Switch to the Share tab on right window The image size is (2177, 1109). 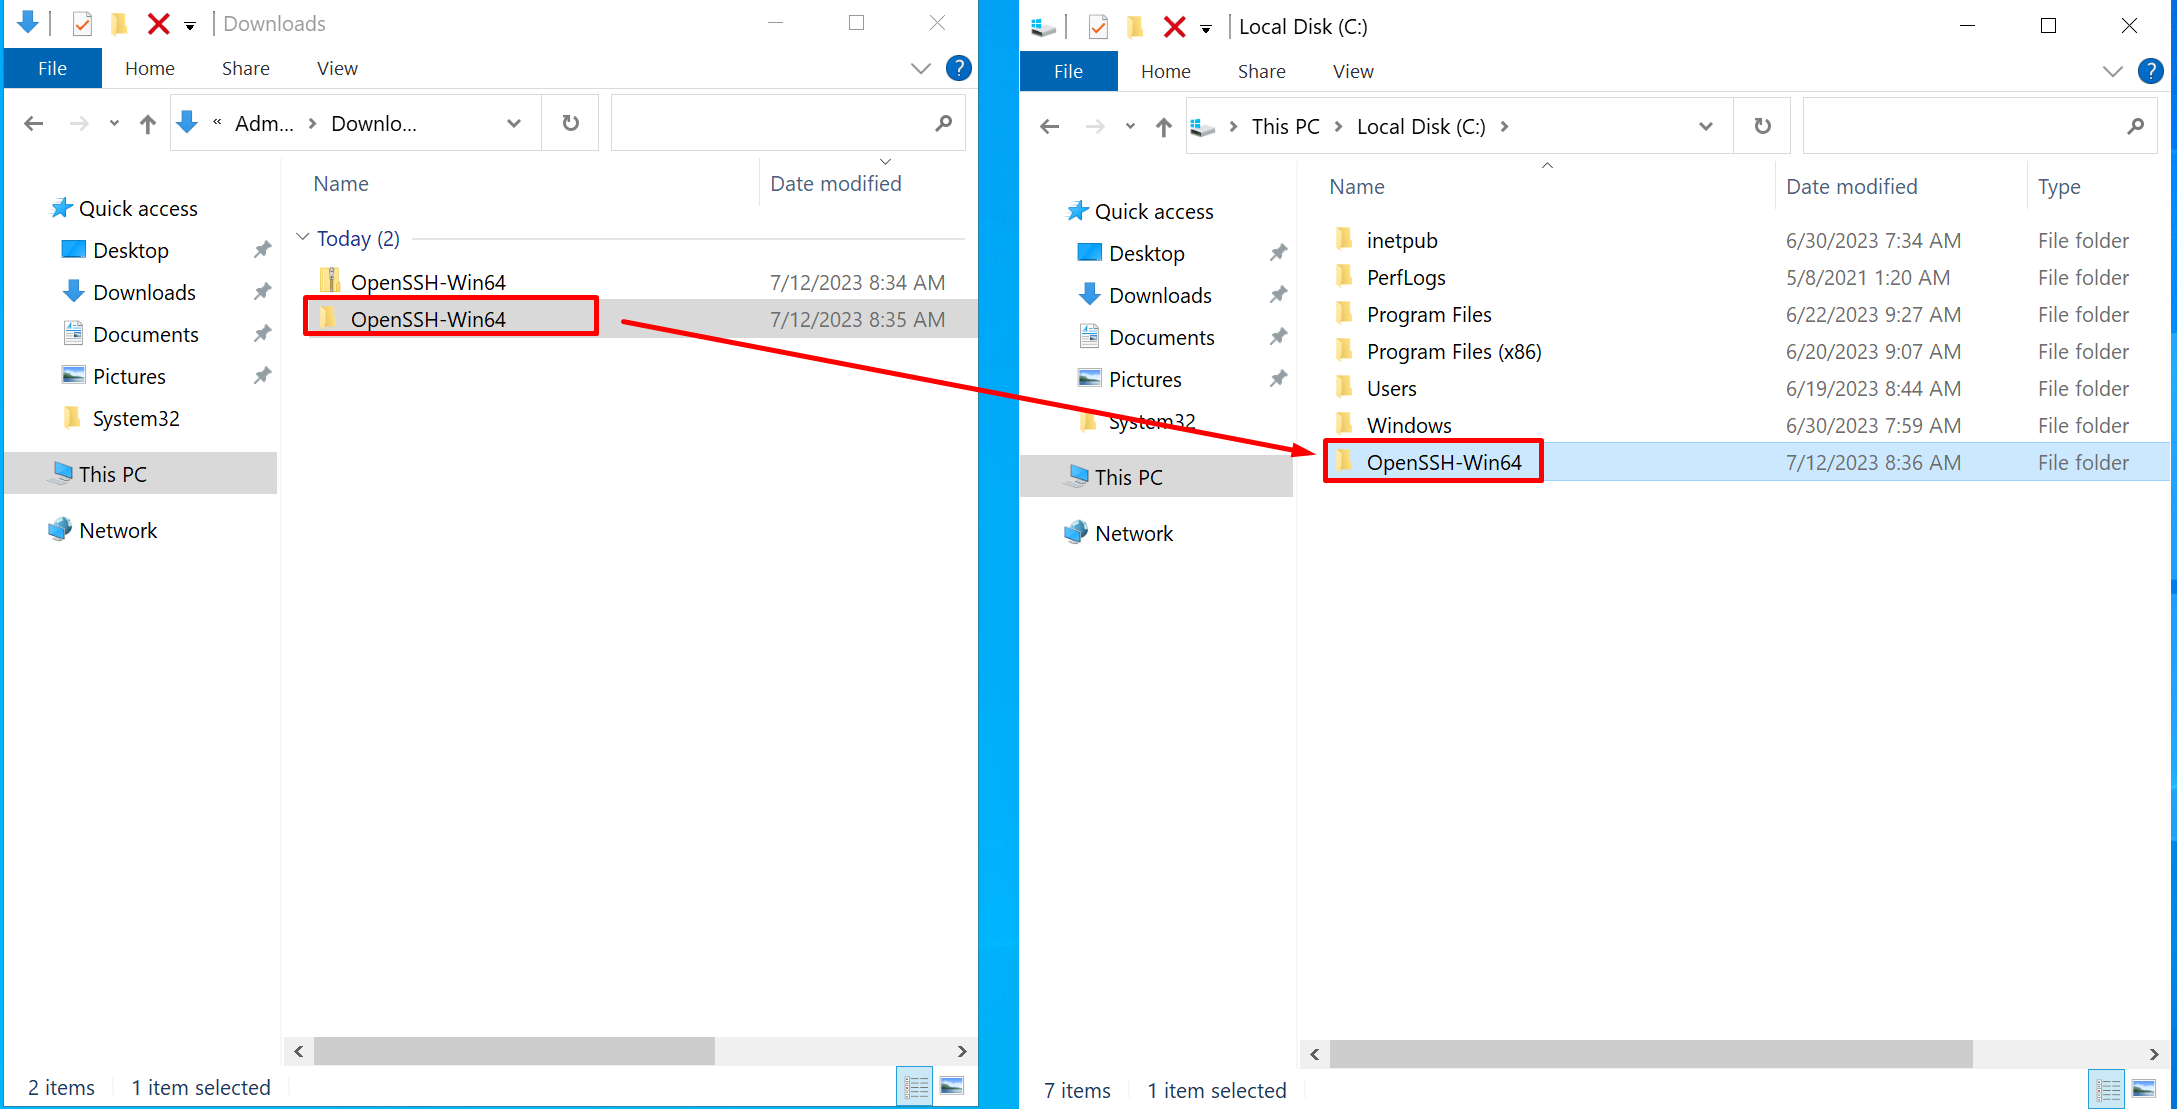[1261, 70]
